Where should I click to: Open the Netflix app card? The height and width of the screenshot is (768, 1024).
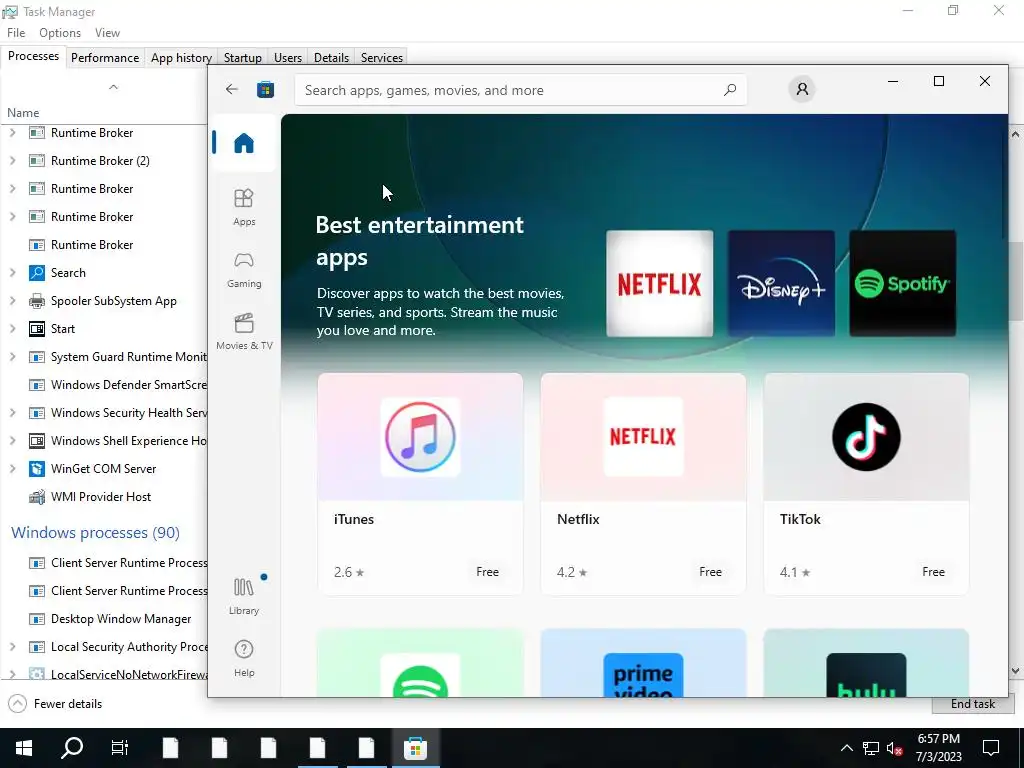pyautogui.click(x=643, y=484)
